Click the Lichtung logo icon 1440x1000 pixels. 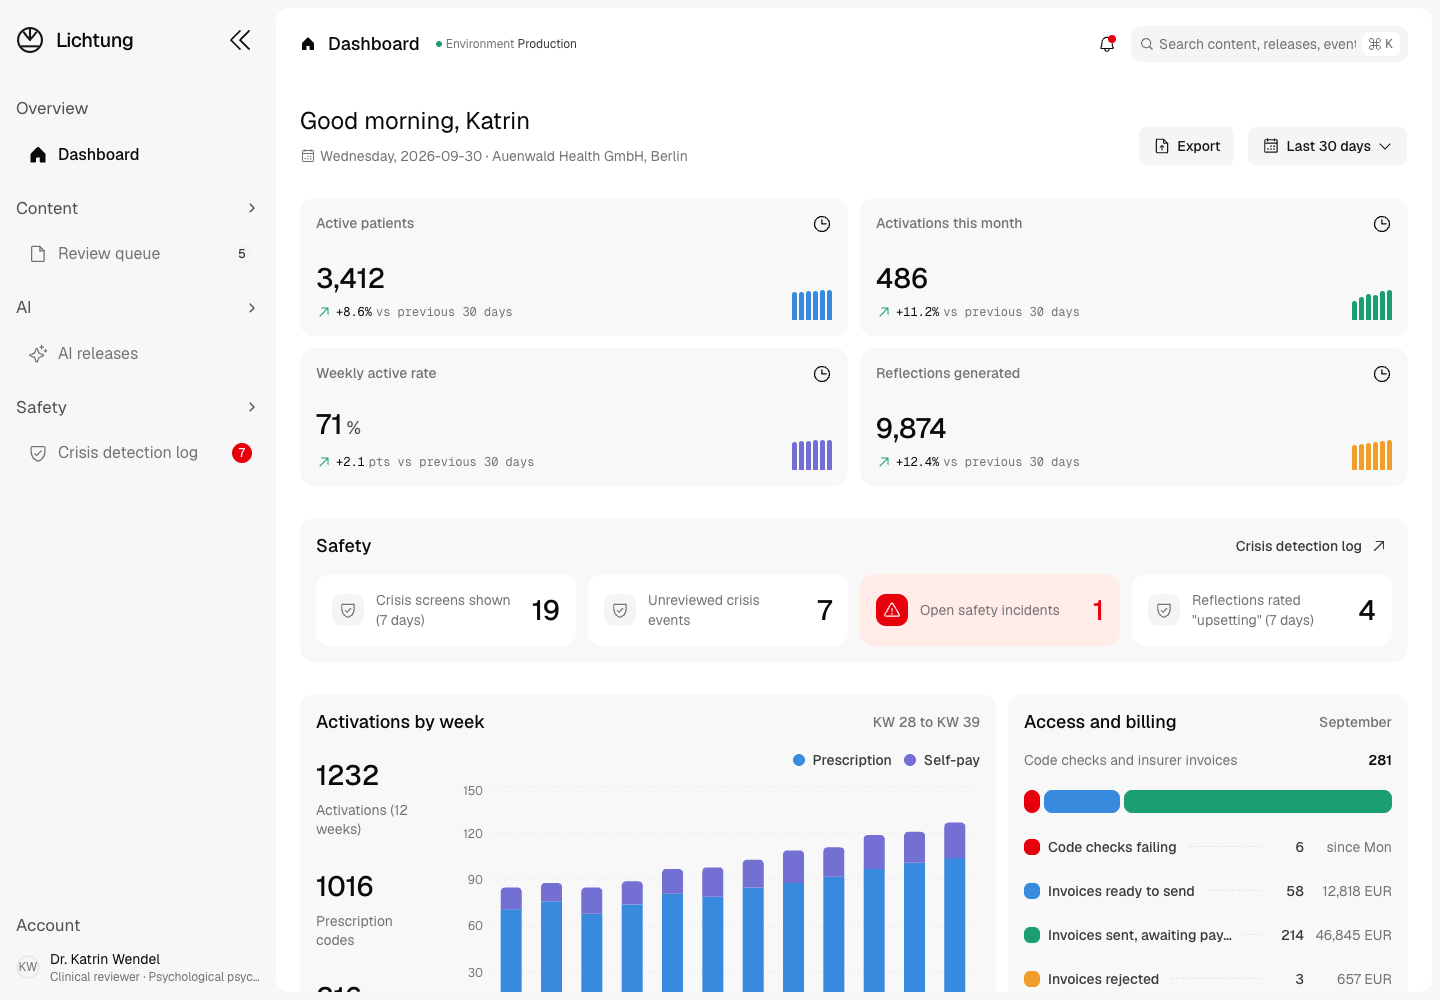click(30, 40)
